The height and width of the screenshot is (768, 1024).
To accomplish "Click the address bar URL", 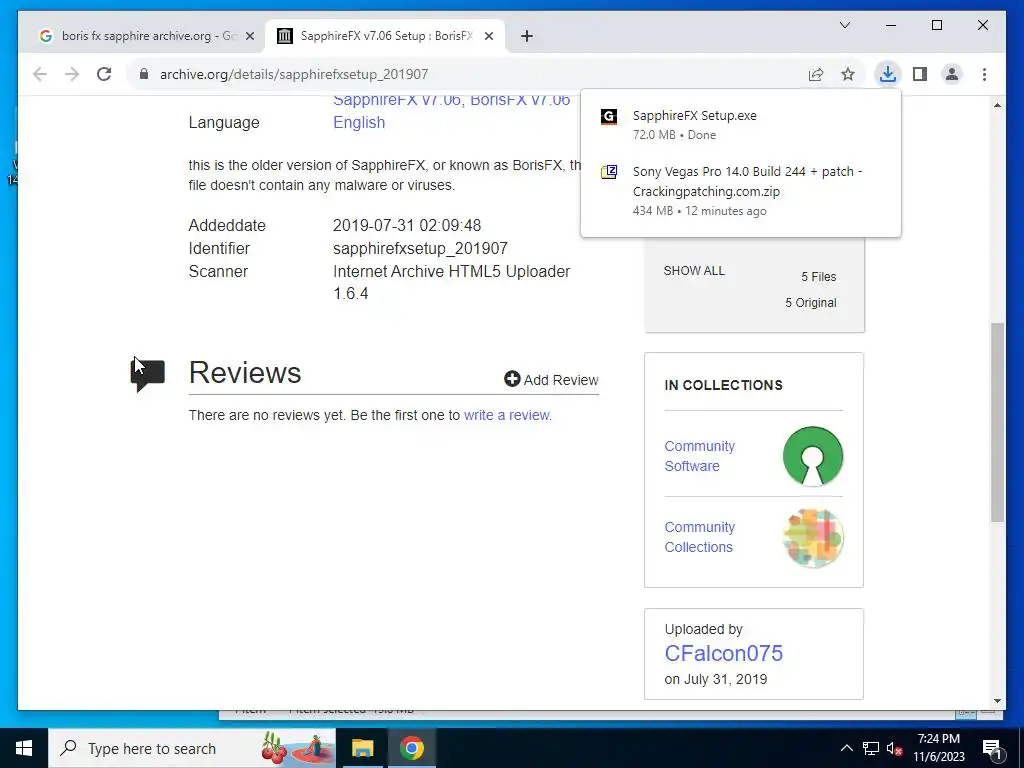I will tap(294, 74).
